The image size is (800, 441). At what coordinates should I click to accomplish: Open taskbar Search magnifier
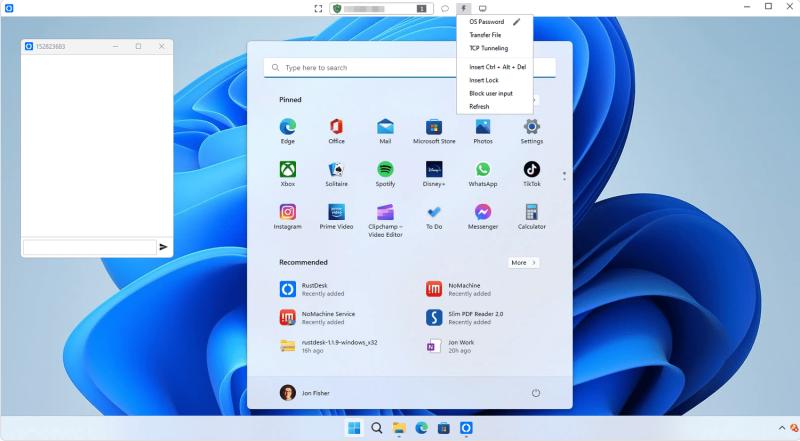377,428
